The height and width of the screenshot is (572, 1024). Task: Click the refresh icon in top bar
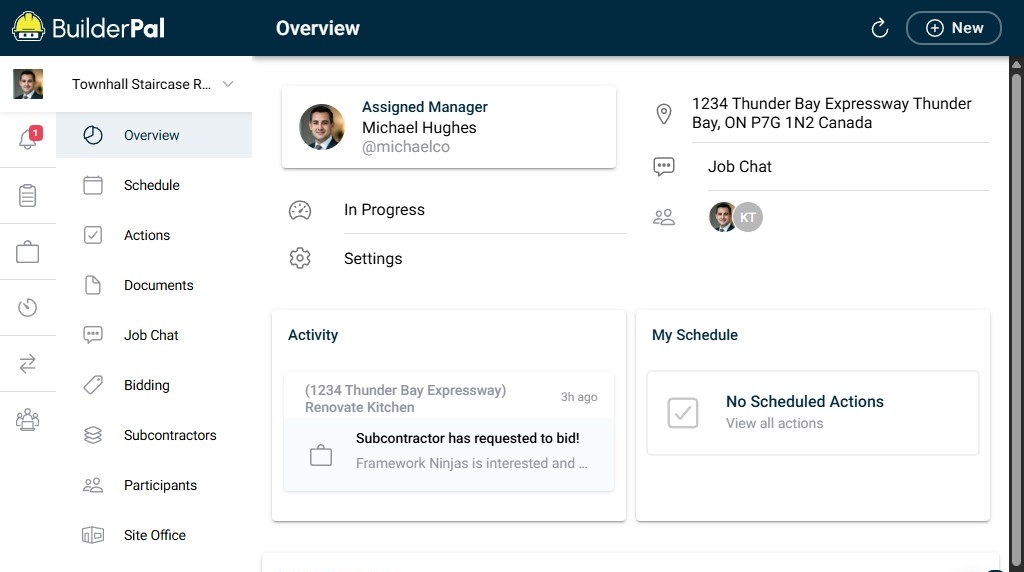tap(880, 28)
